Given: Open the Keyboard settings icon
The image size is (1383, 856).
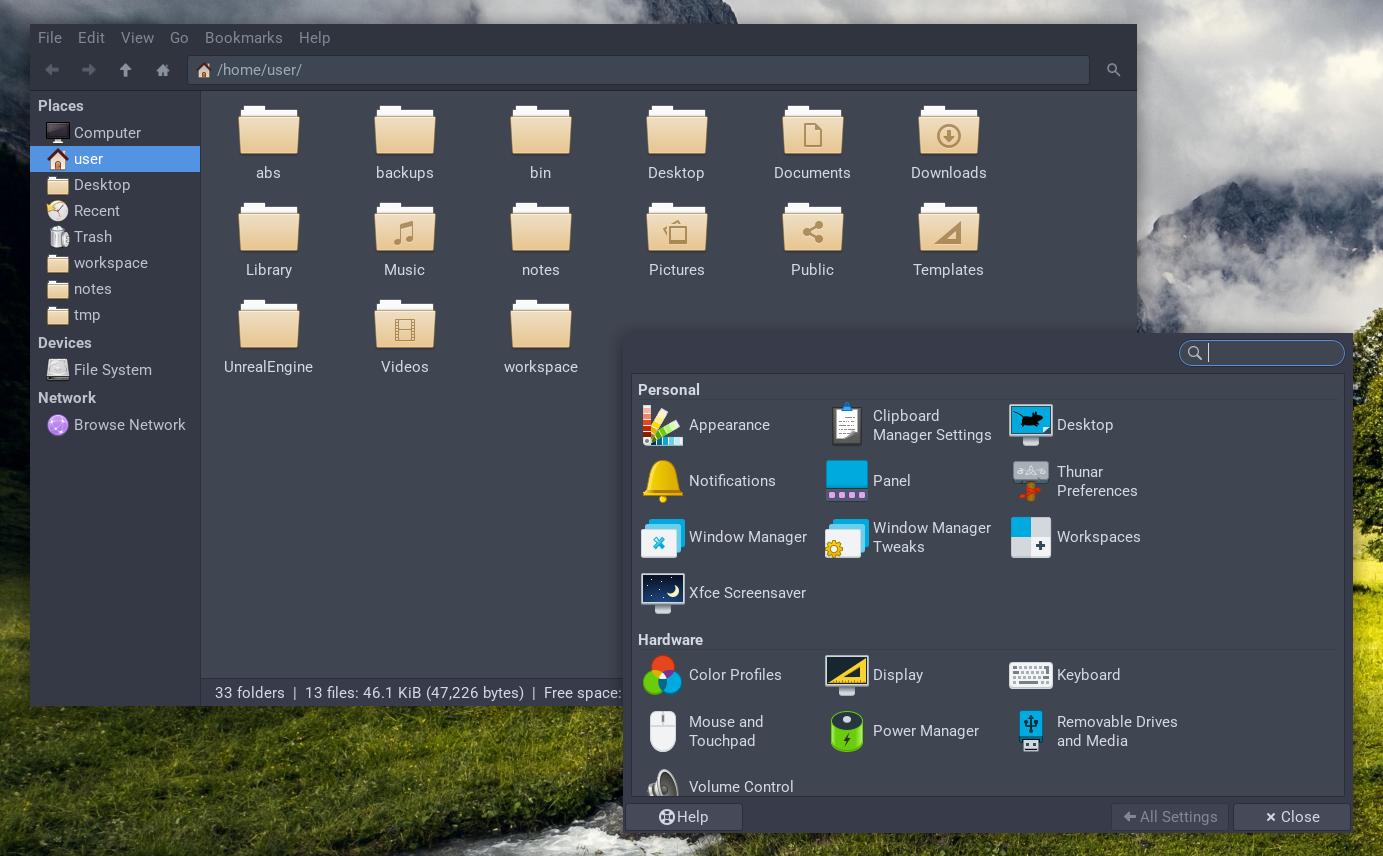Looking at the screenshot, I should 1030,675.
